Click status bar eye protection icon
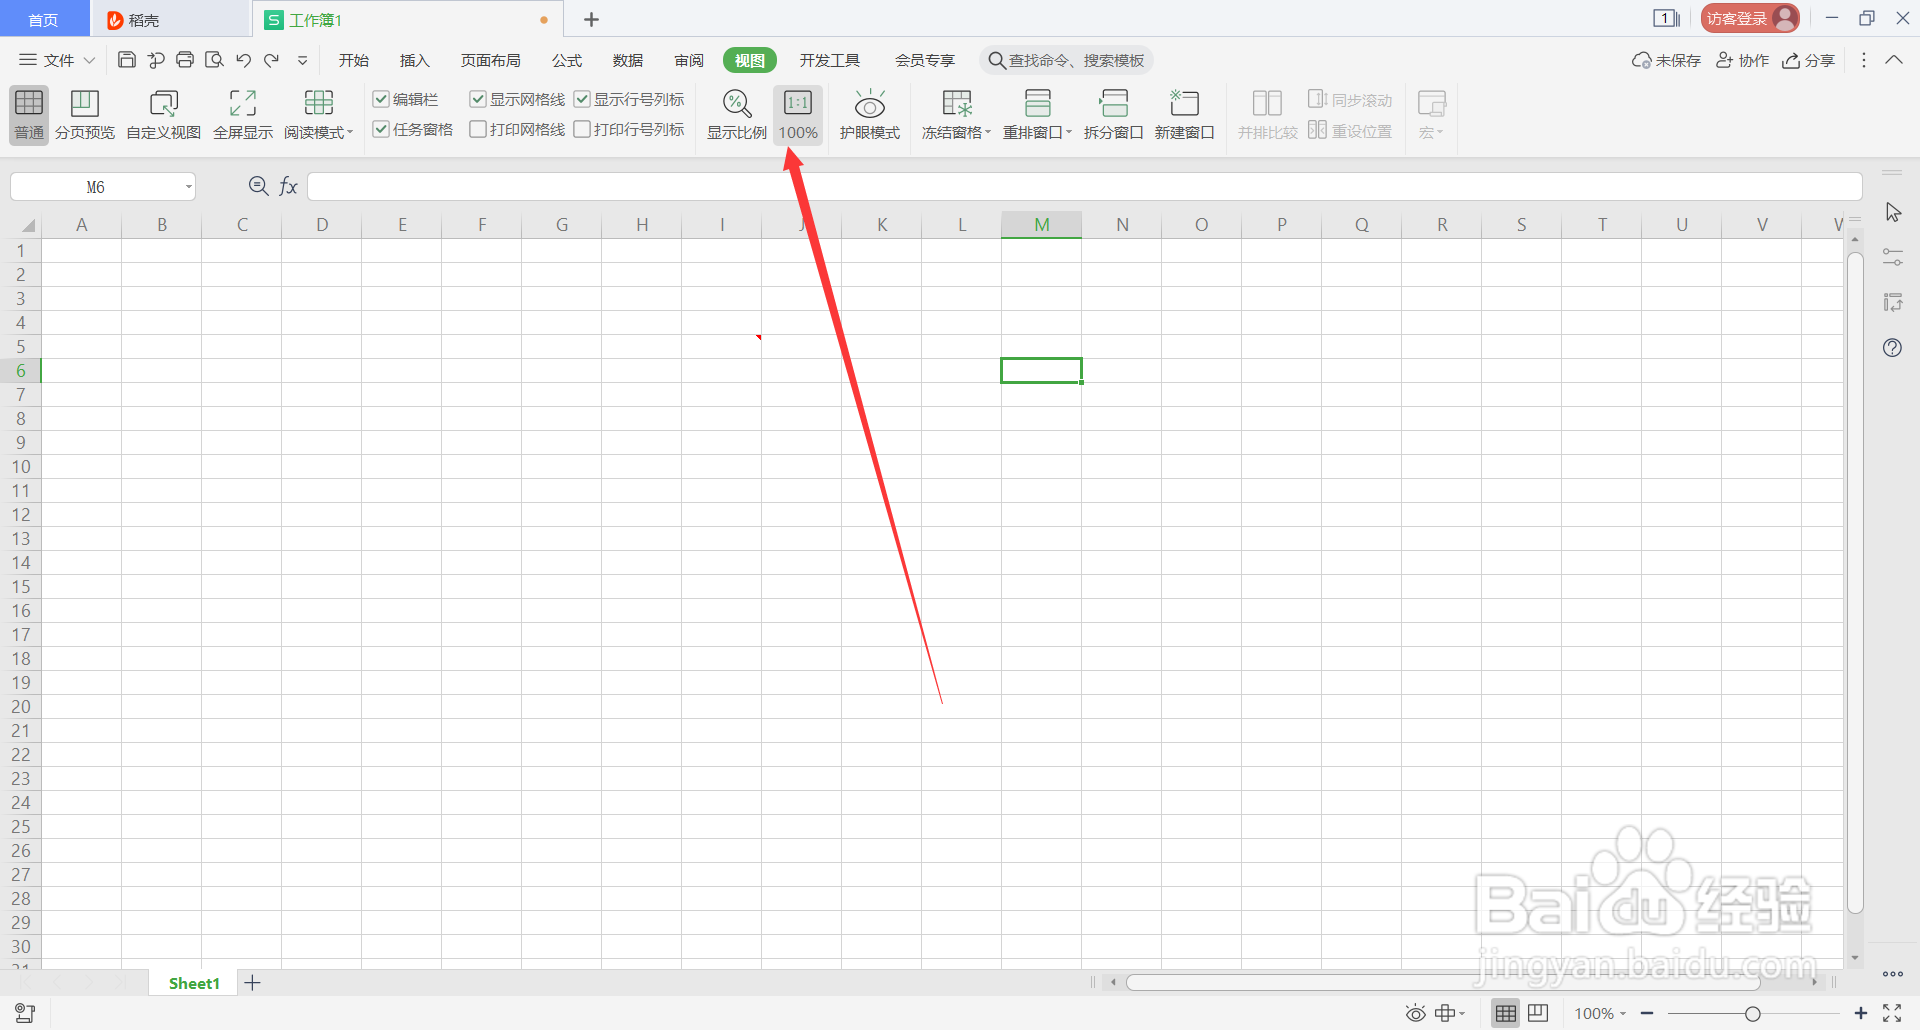 (1415, 1013)
